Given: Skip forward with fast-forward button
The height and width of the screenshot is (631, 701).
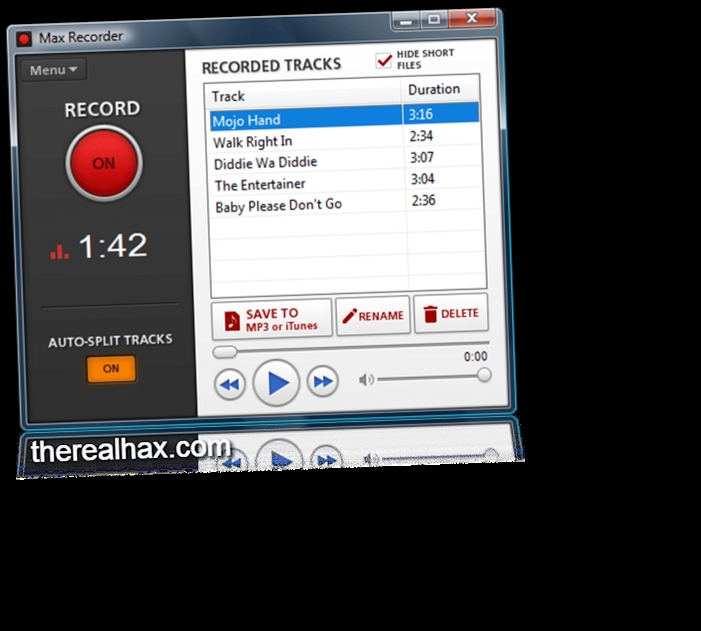Looking at the screenshot, I should 323,381.
